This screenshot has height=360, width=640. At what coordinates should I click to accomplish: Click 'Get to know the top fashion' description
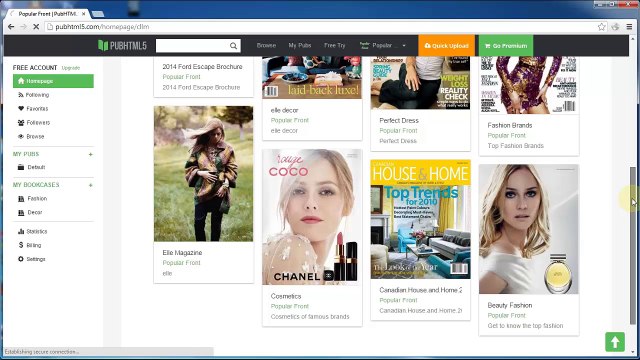point(525,326)
